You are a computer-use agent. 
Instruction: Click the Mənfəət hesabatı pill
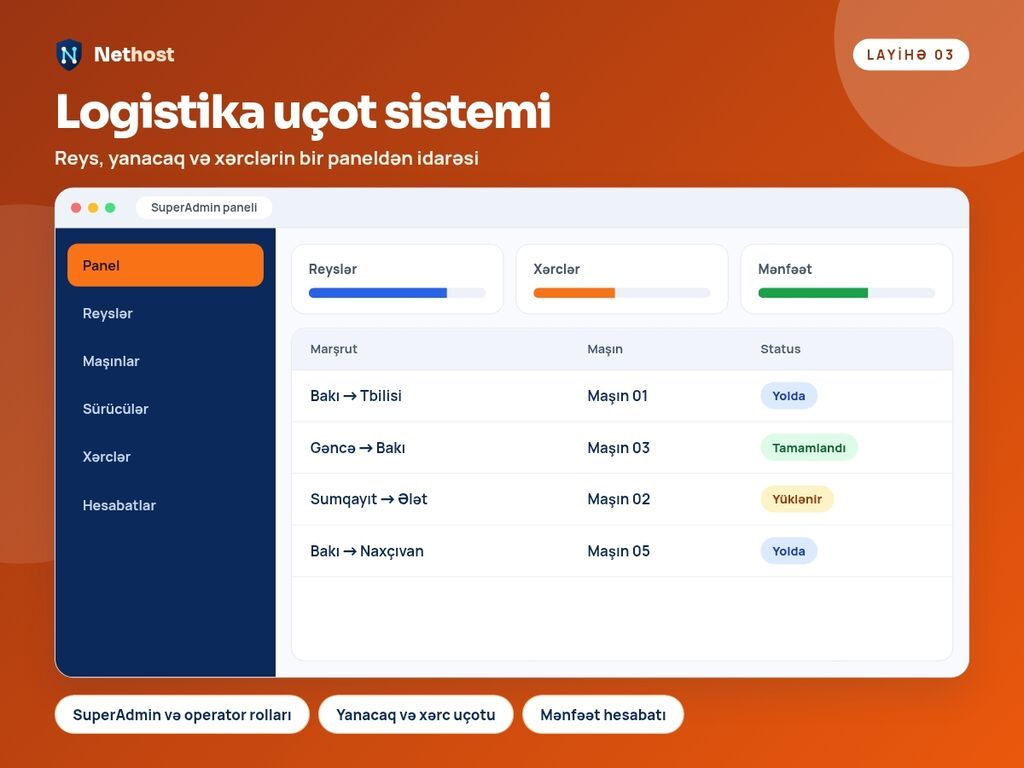coord(603,714)
